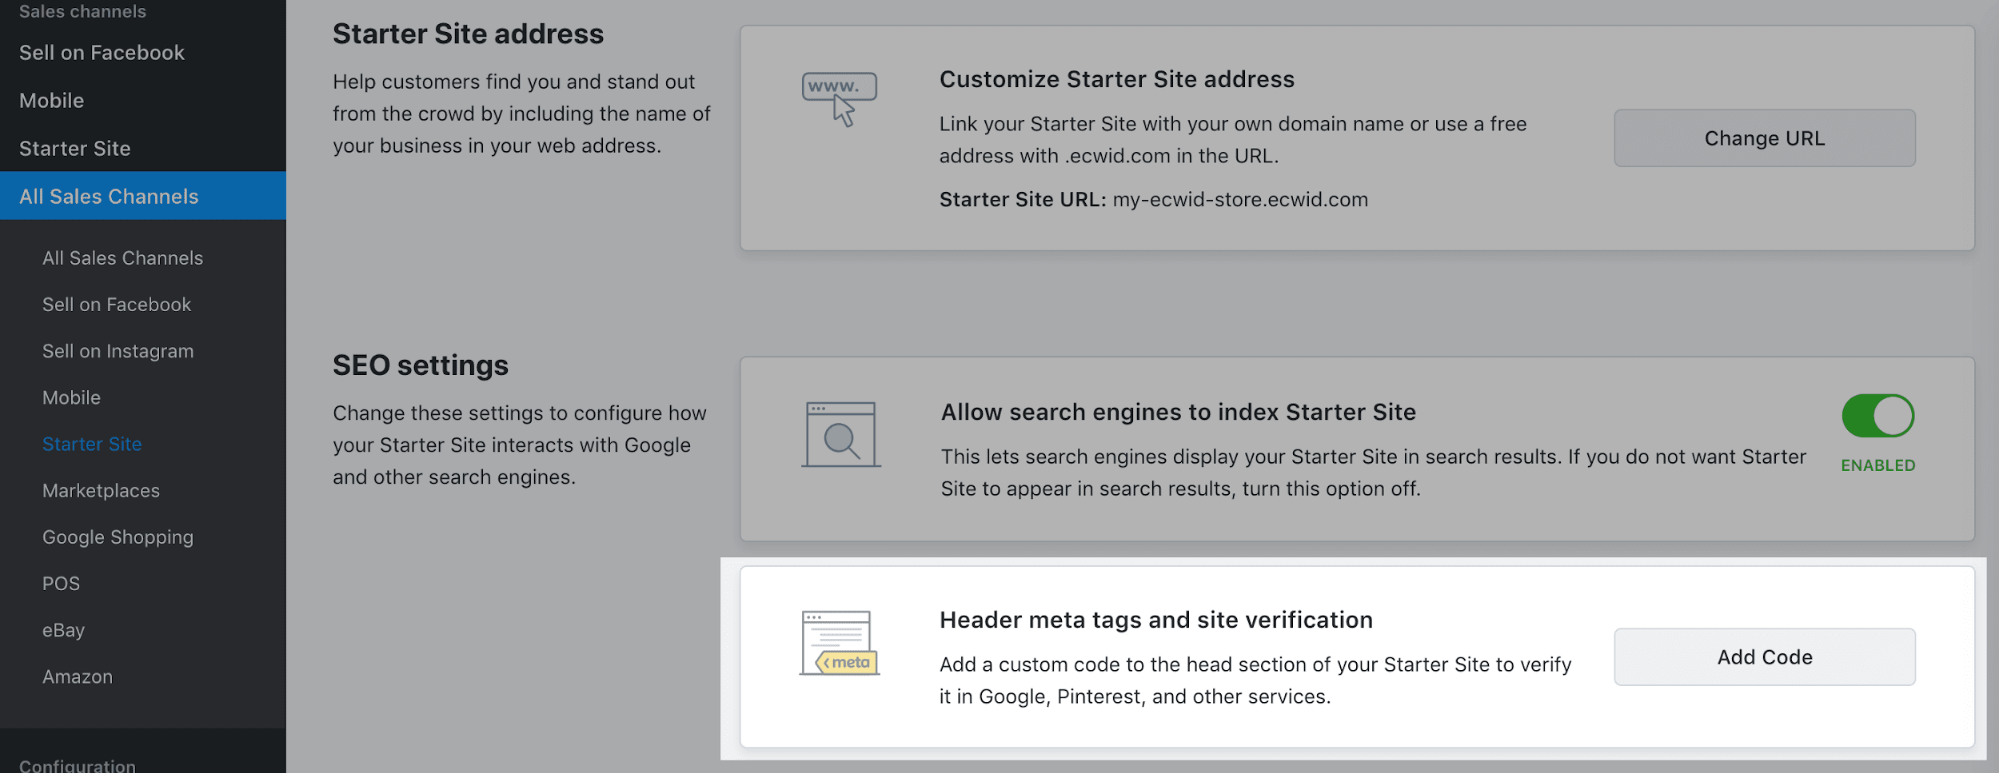The image size is (1999, 774).
Task: Open the Amazon sales channel
Action: pos(77,677)
